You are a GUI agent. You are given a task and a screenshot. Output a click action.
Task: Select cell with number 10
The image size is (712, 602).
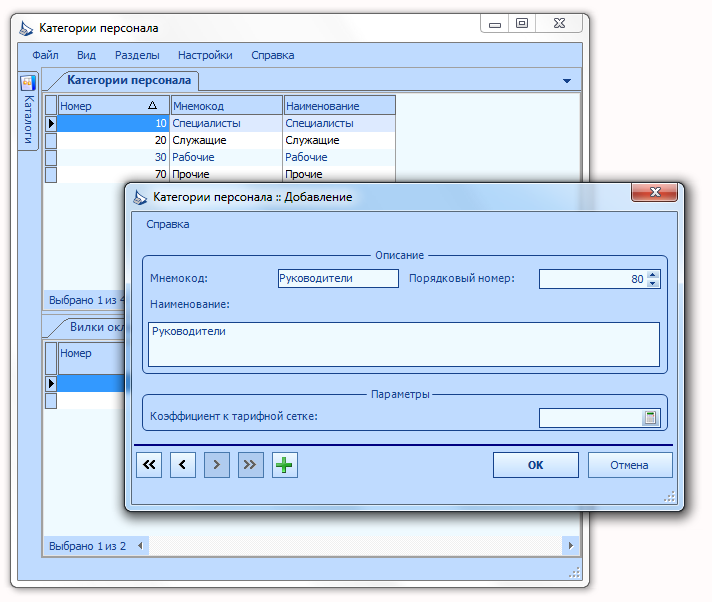[x=113, y=123]
